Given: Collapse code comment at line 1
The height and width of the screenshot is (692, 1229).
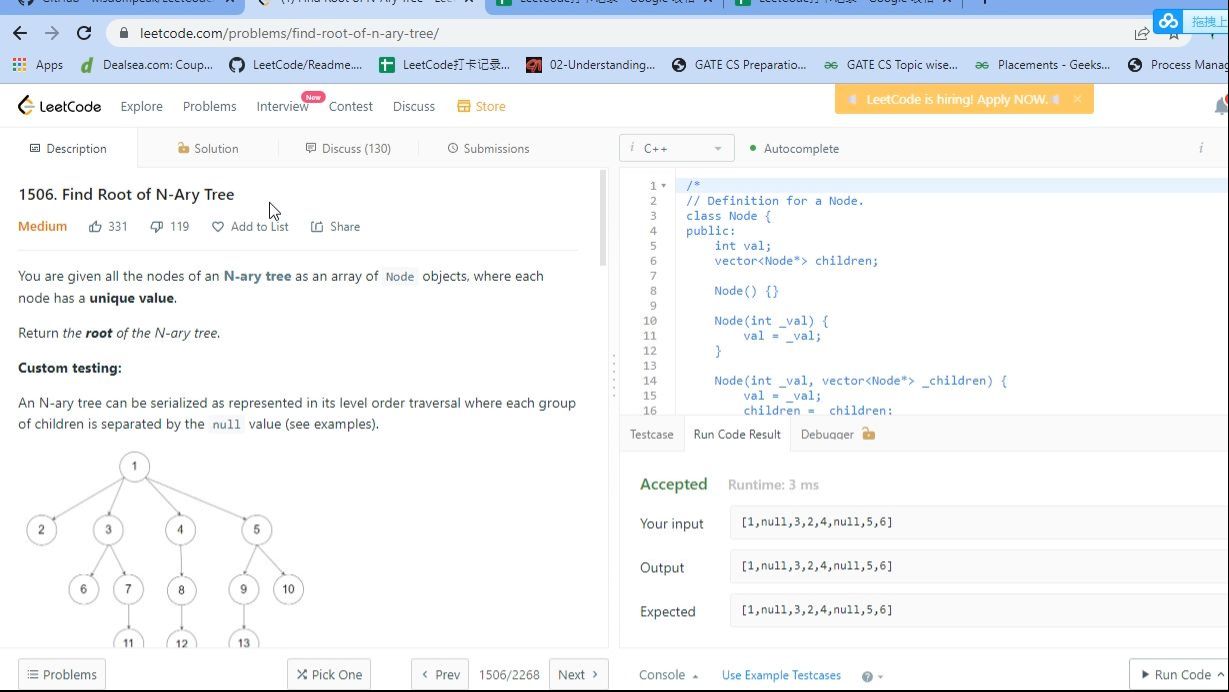Looking at the screenshot, I should click(664, 186).
